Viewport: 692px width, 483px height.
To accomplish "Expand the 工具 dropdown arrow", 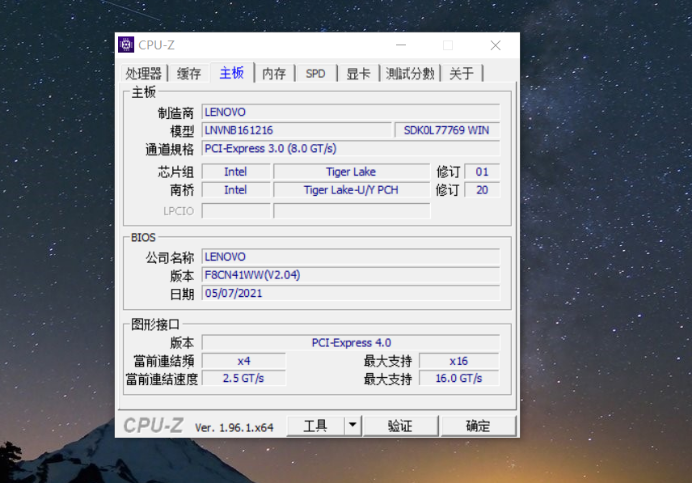I will pyautogui.click(x=353, y=426).
